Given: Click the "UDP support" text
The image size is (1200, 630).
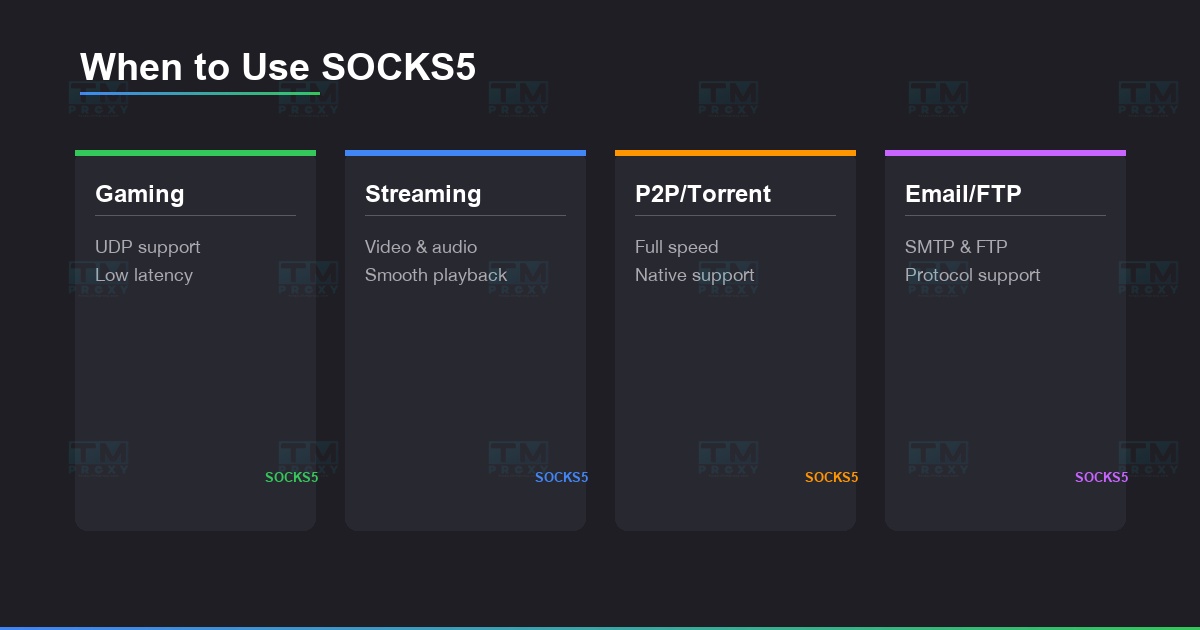Looking at the screenshot, I should pos(147,247).
